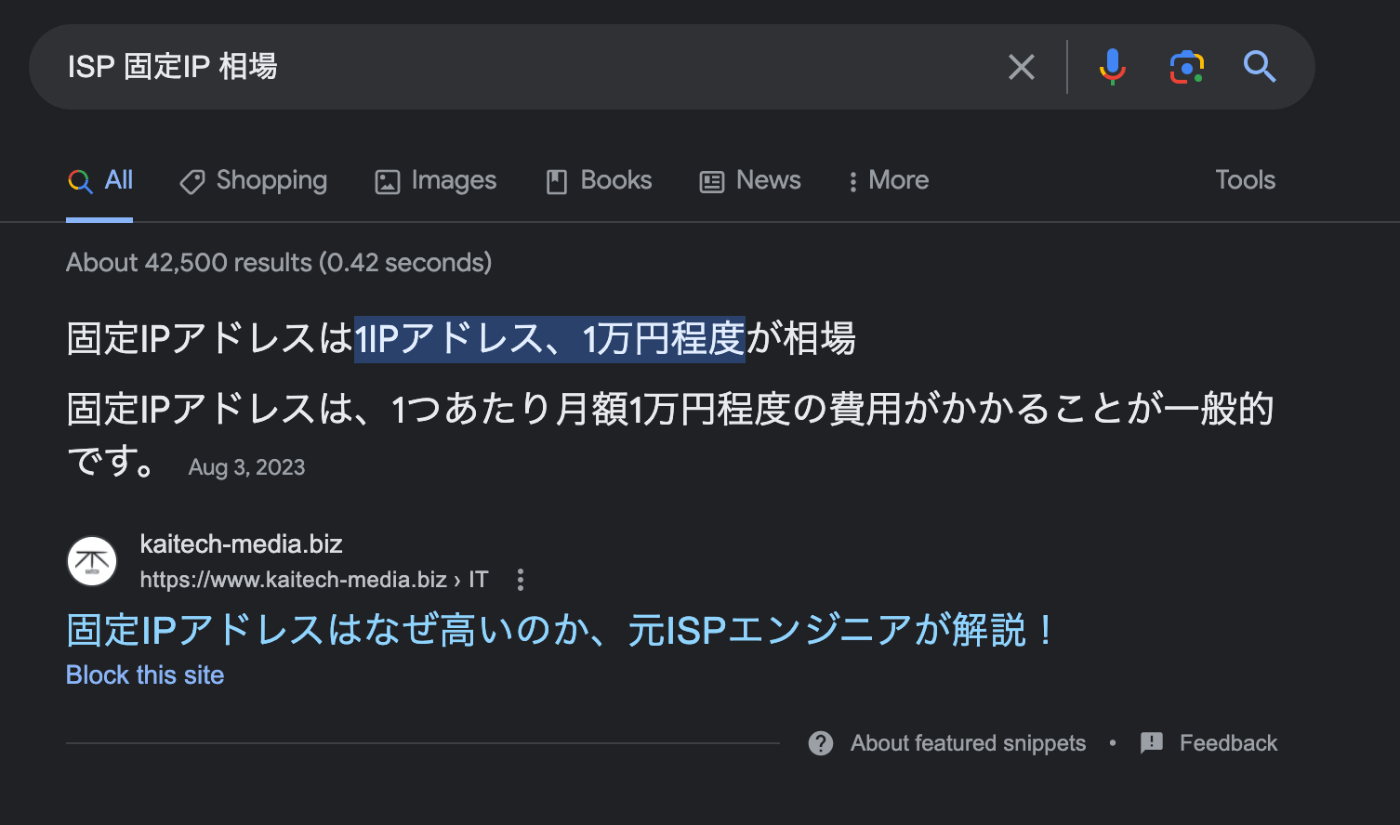Submit search with the magnifier icon

click(x=1260, y=67)
